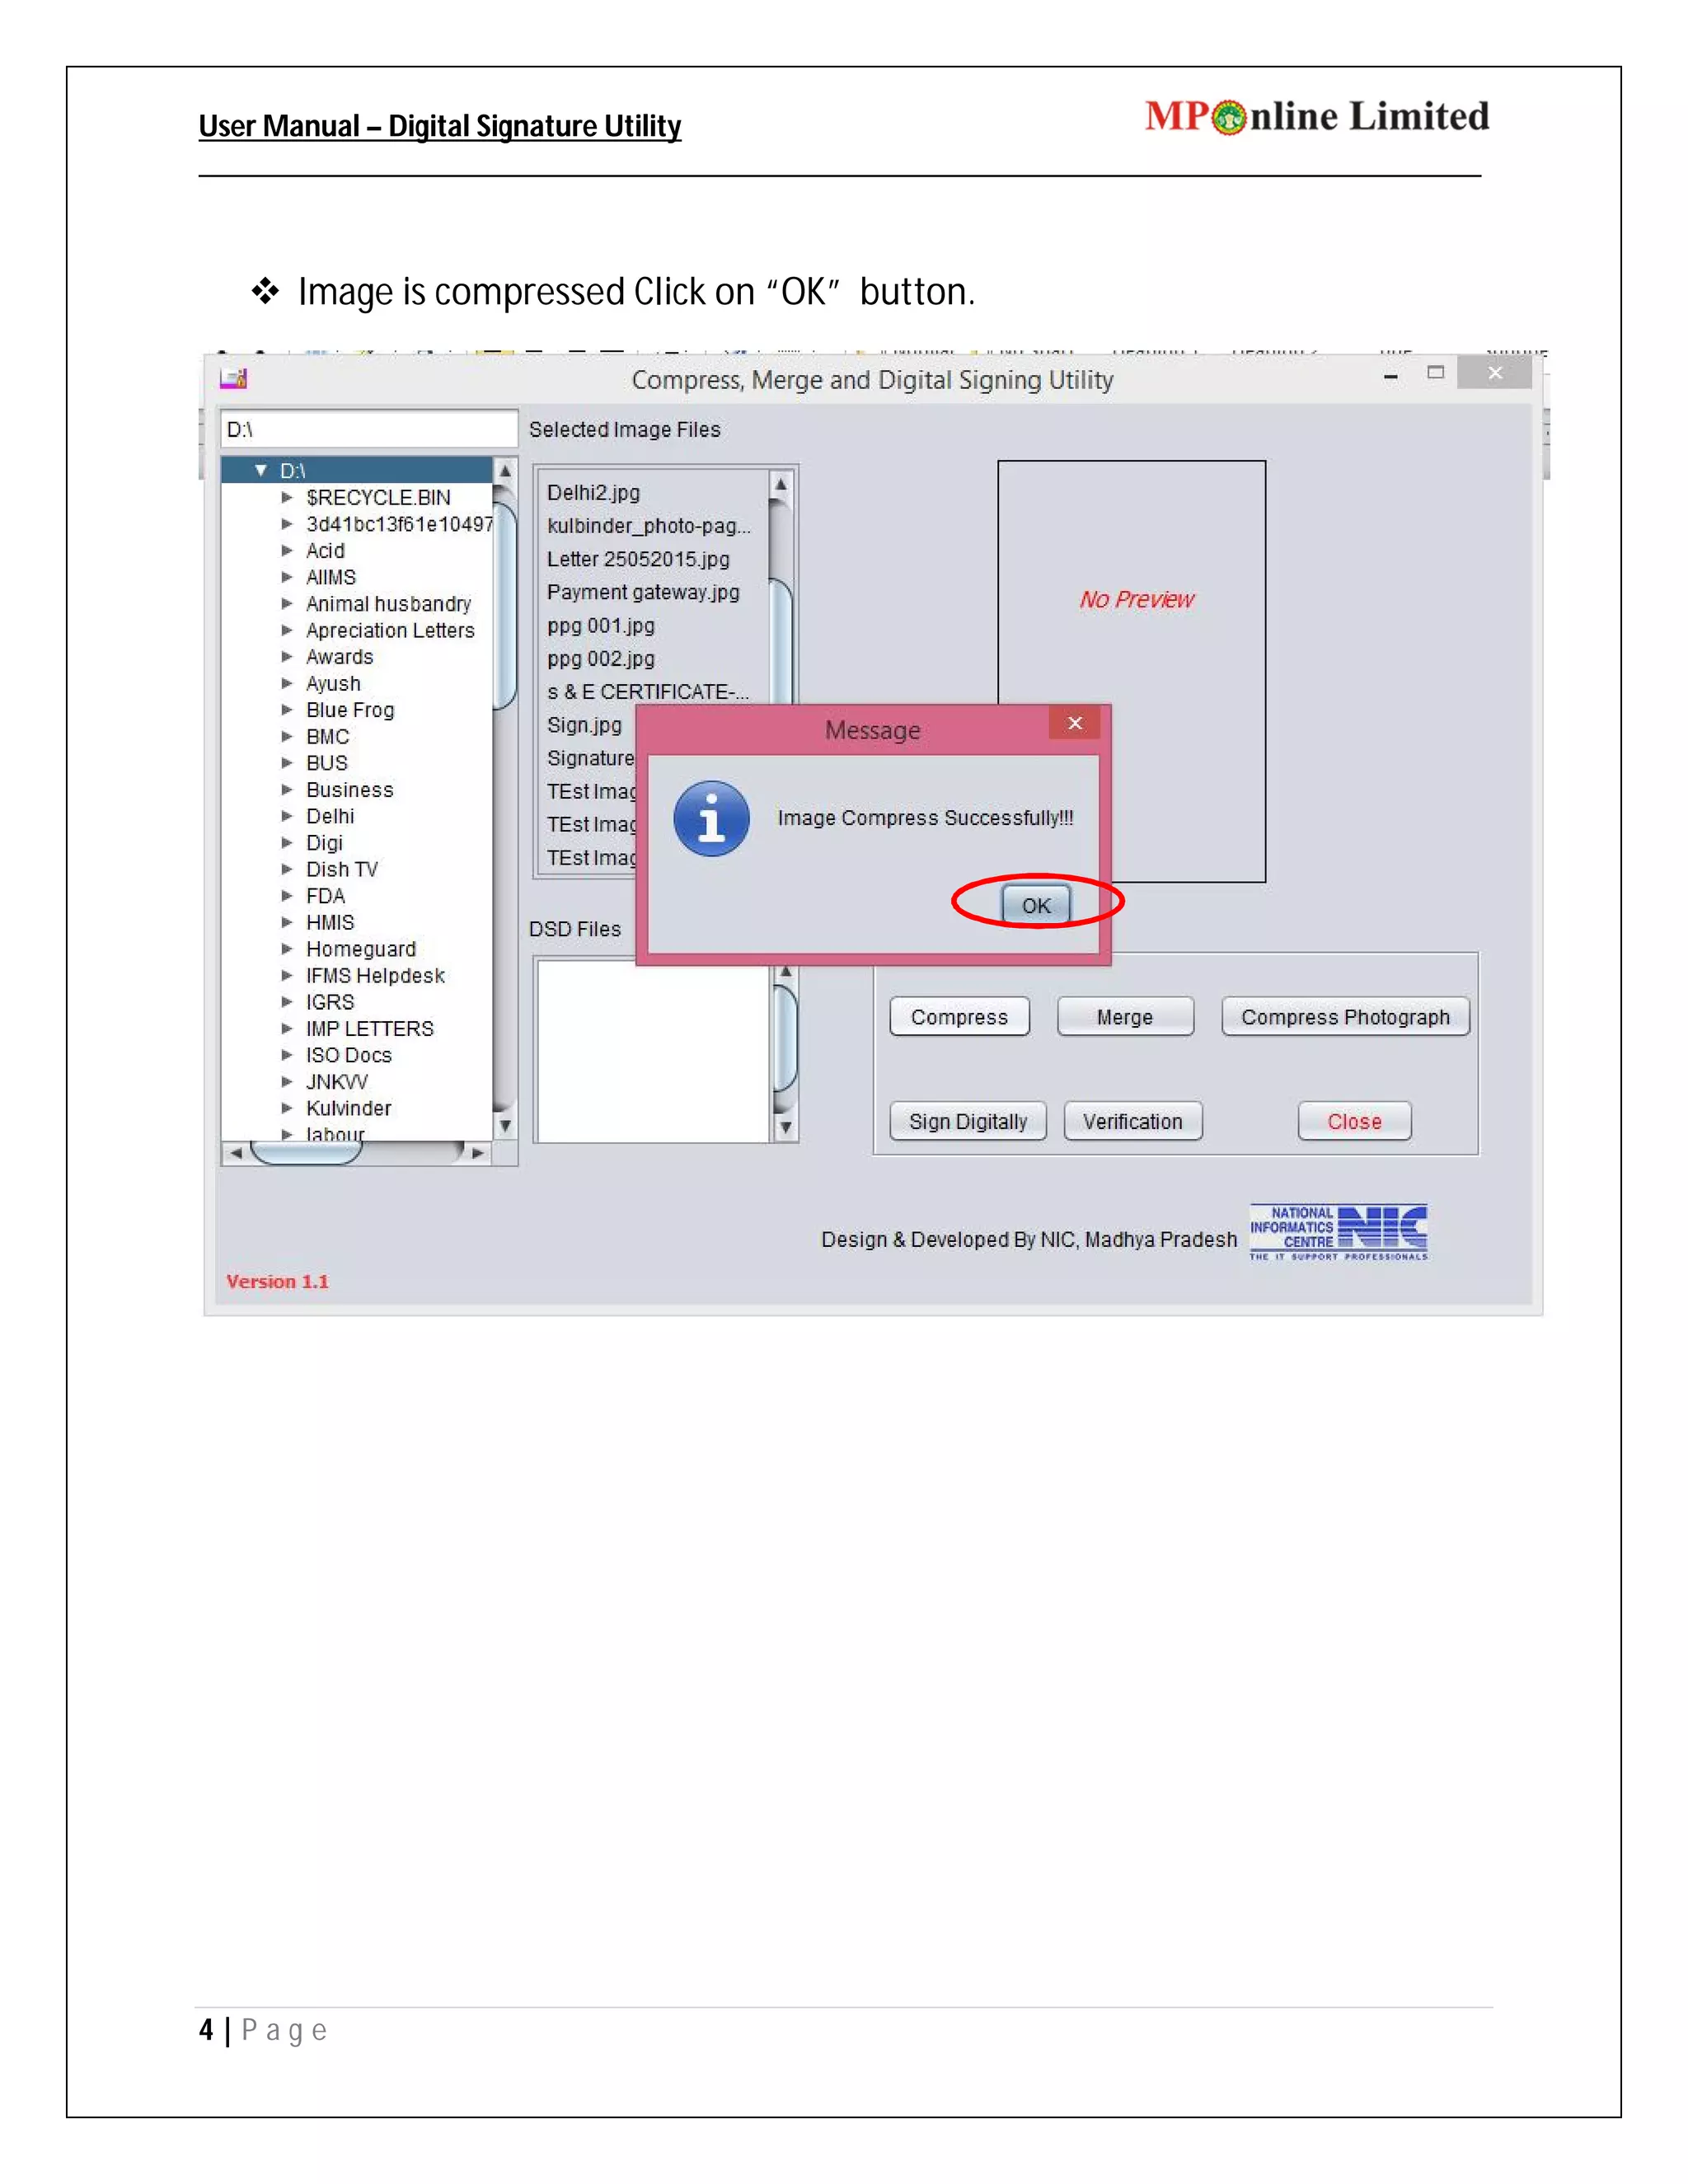Click the application icon in title bar

234,379
